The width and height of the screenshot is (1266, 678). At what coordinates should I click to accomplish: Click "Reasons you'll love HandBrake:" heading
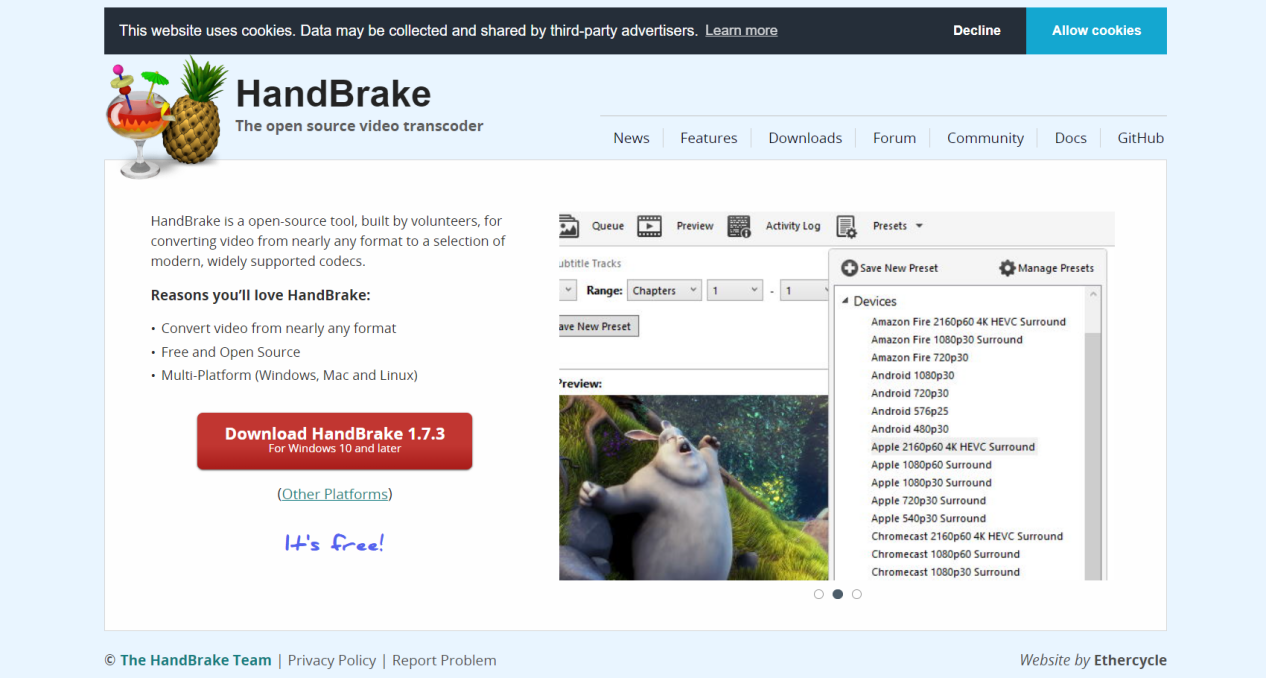(260, 295)
